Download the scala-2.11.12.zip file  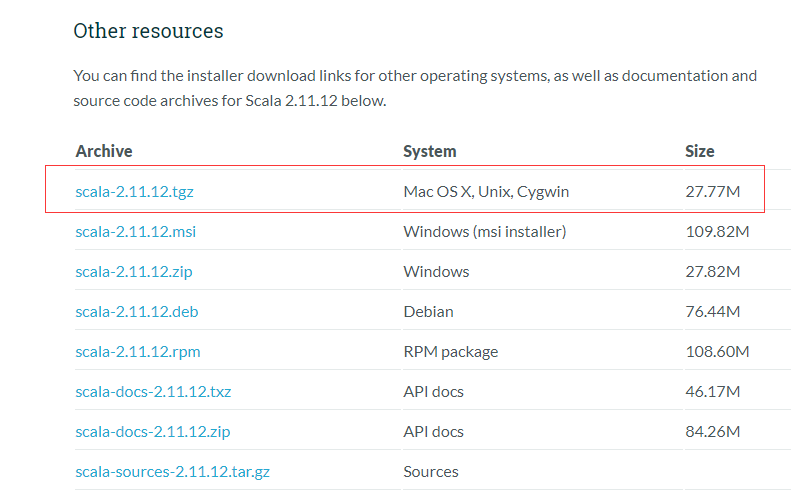(x=135, y=271)
